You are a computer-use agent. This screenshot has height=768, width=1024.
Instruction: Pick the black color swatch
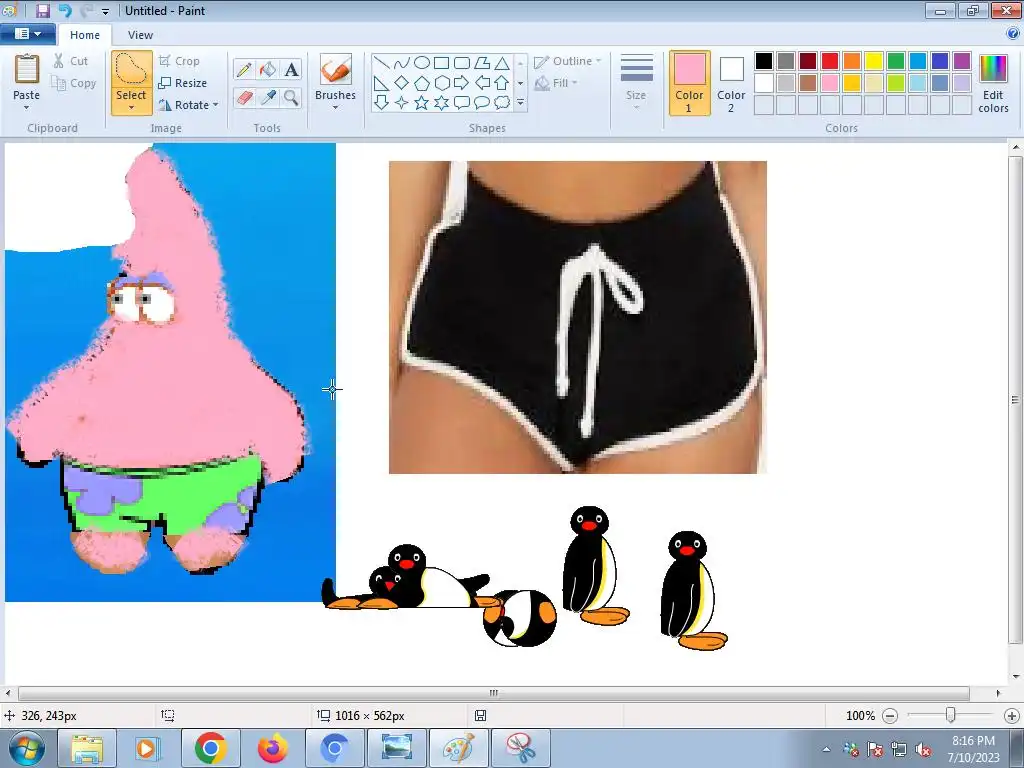click(764, 61)
